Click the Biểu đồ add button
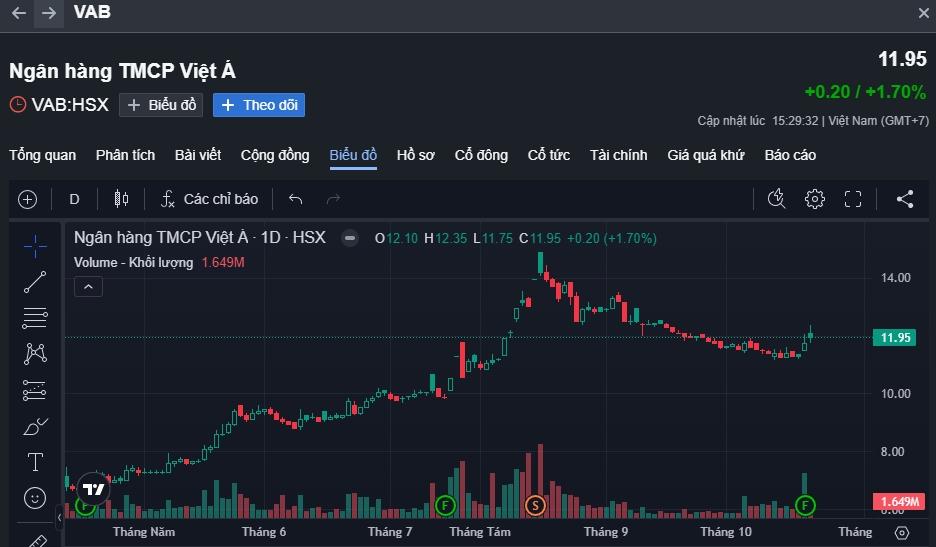Viewport: 936px width, 547px height. pos(162,105)
